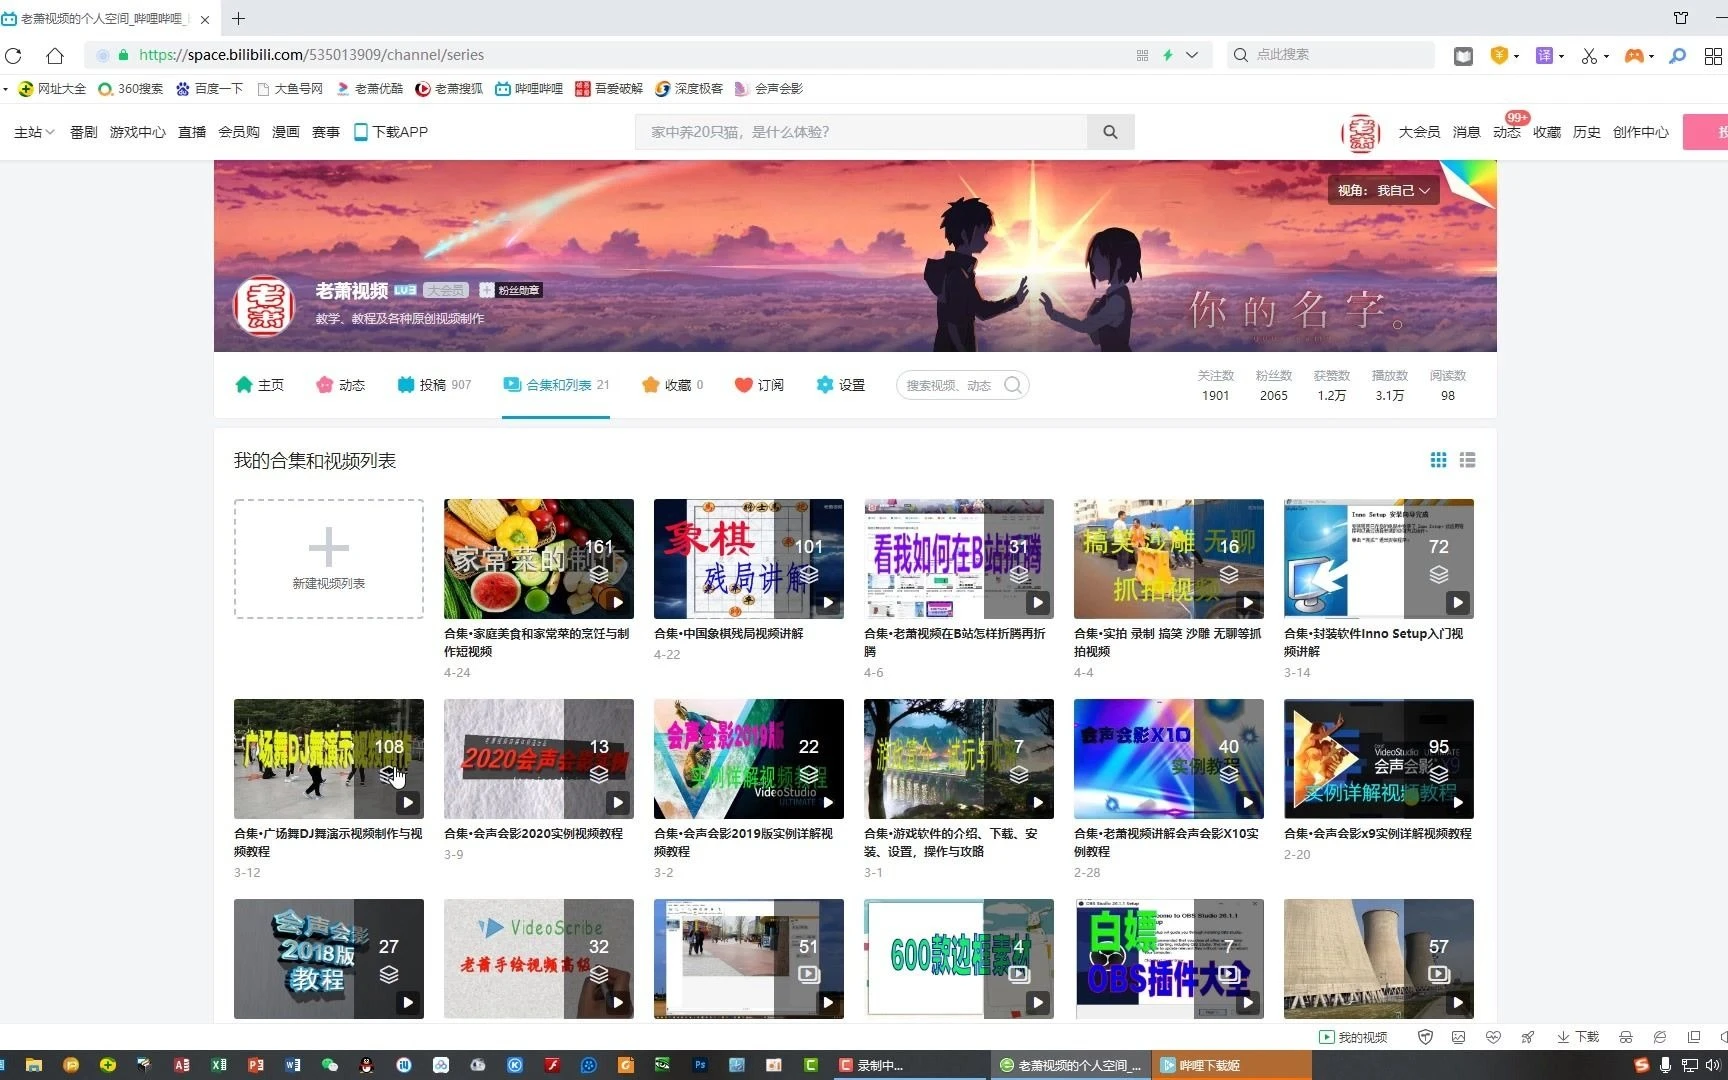1728x1080 pixels.
Task: Go to the 订阅 tab
Action: pyautogui.click(x=759, y=385)
